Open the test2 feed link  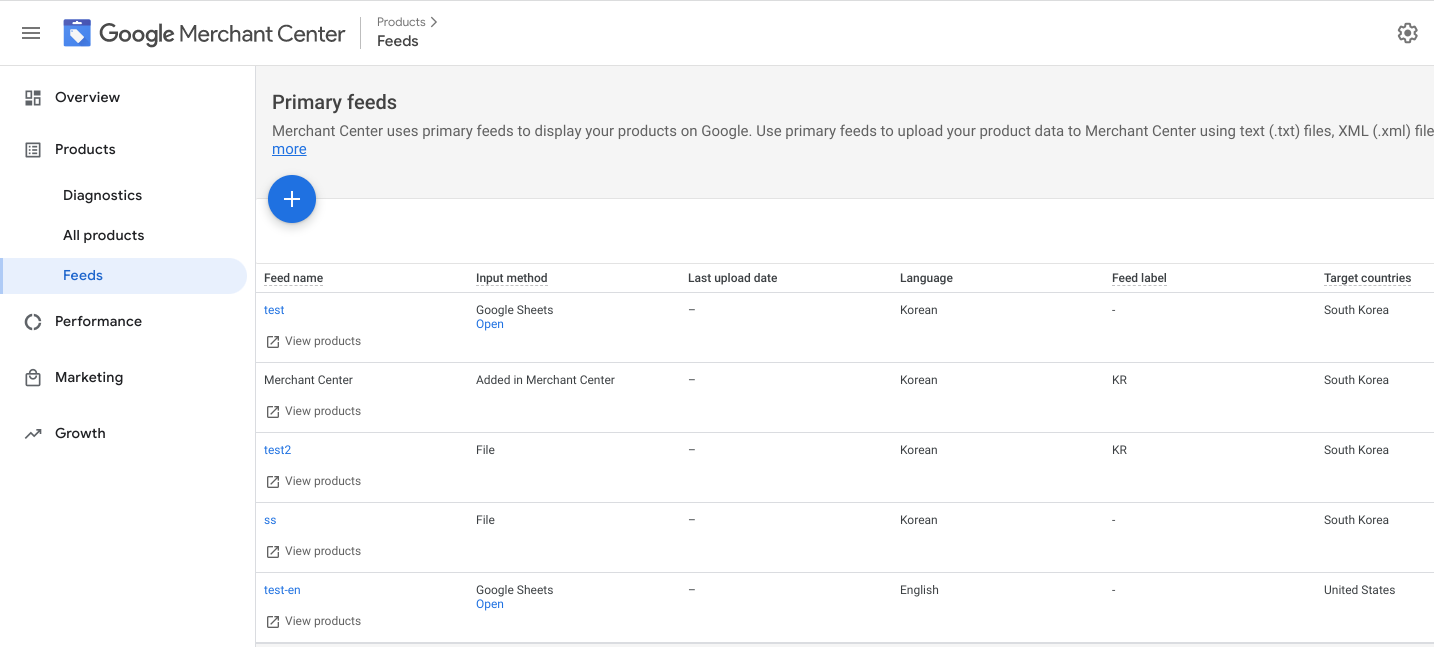(x=277, y=450)
